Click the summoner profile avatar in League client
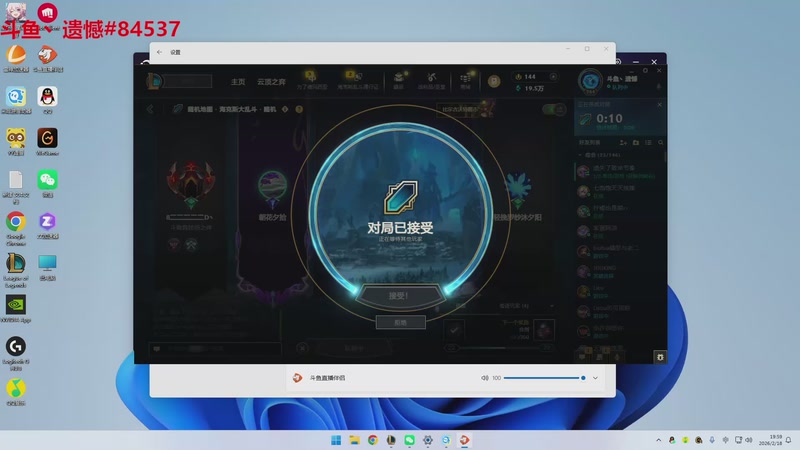This screenshot has width=800, height=450. click(x=590, y=82)
